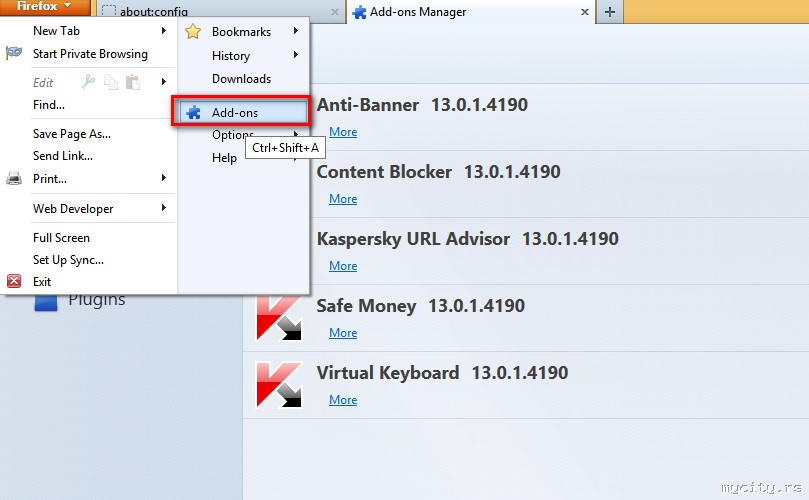Close the Add-ons Manager tab
809x500 pixels.
(x=585, y=12)
